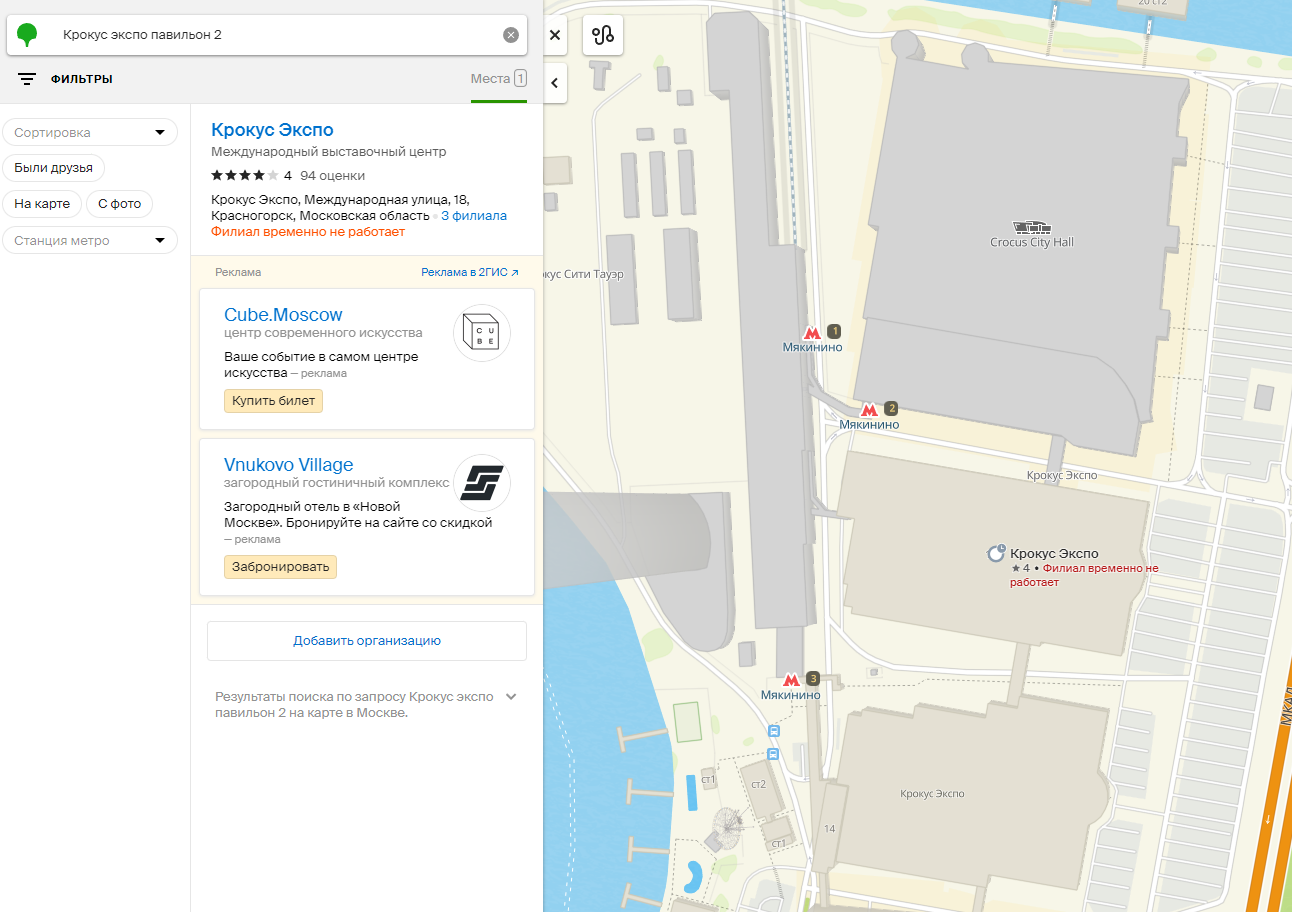Switch to the Места tab
1292x912 pixels.
pyautogui.click(x=498, y=79)
